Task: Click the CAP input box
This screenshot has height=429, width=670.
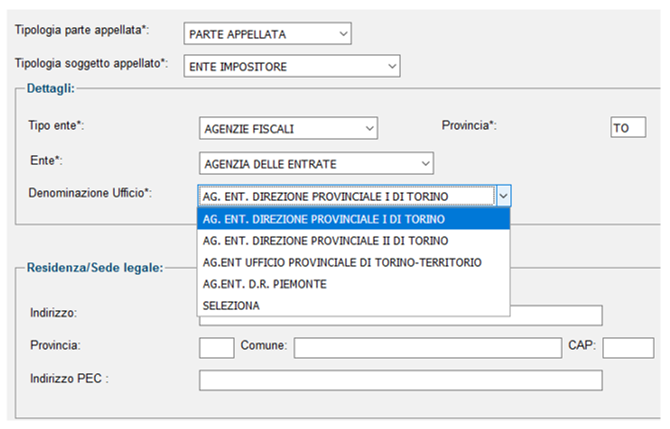Action: pyautogui.click(x=628, y=348)
